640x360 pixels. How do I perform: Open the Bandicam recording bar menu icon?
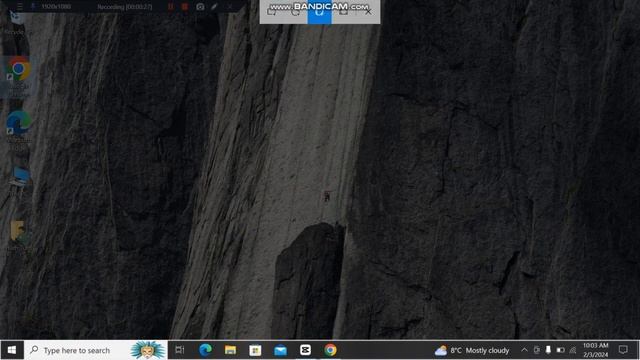[19, 7]
